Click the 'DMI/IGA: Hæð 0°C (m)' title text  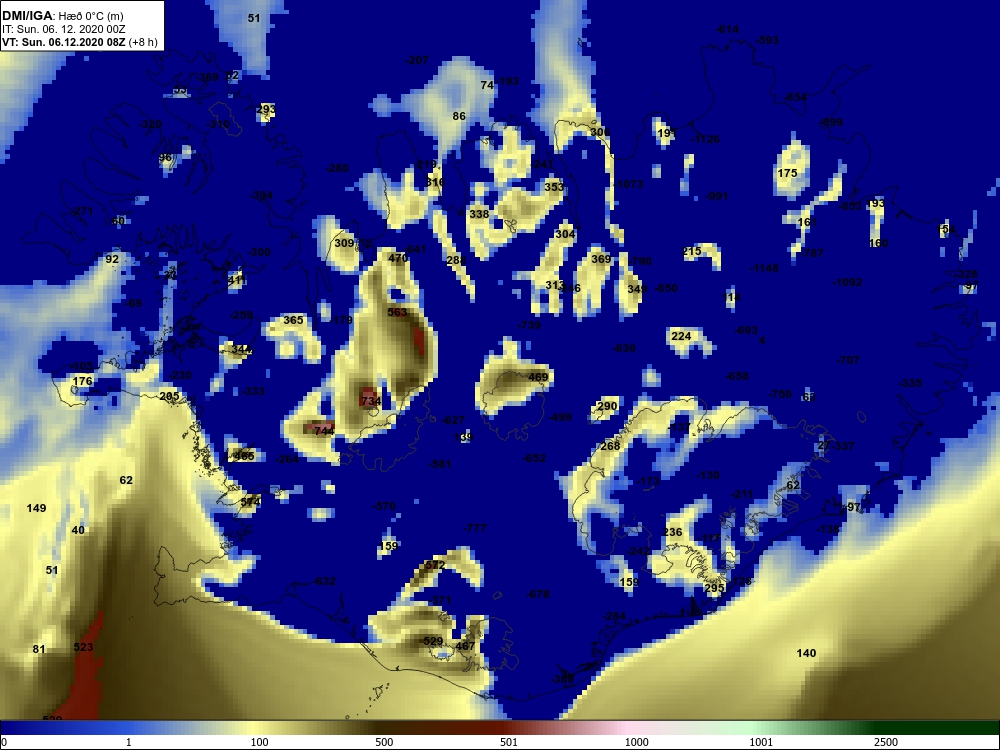(x=62, y=16)
